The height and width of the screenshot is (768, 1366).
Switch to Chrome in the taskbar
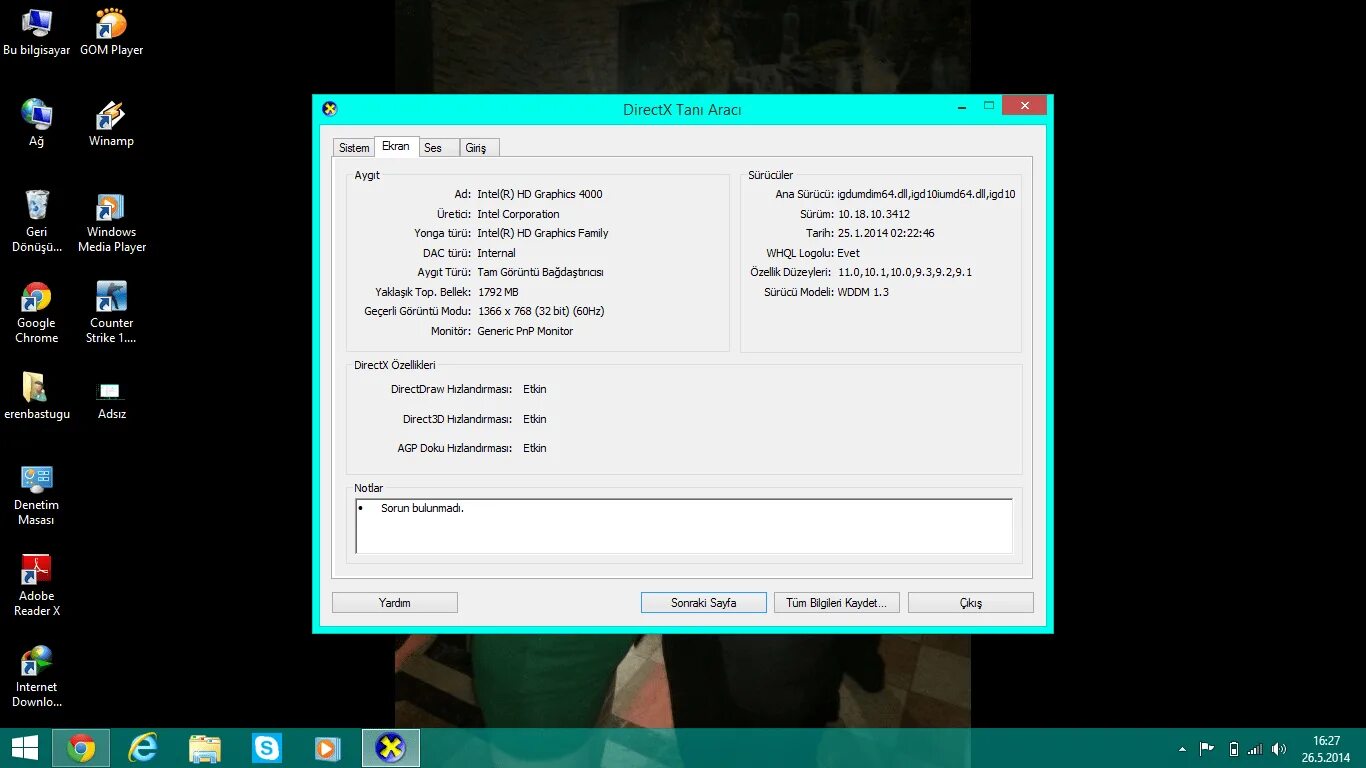(x=81, y=748)
